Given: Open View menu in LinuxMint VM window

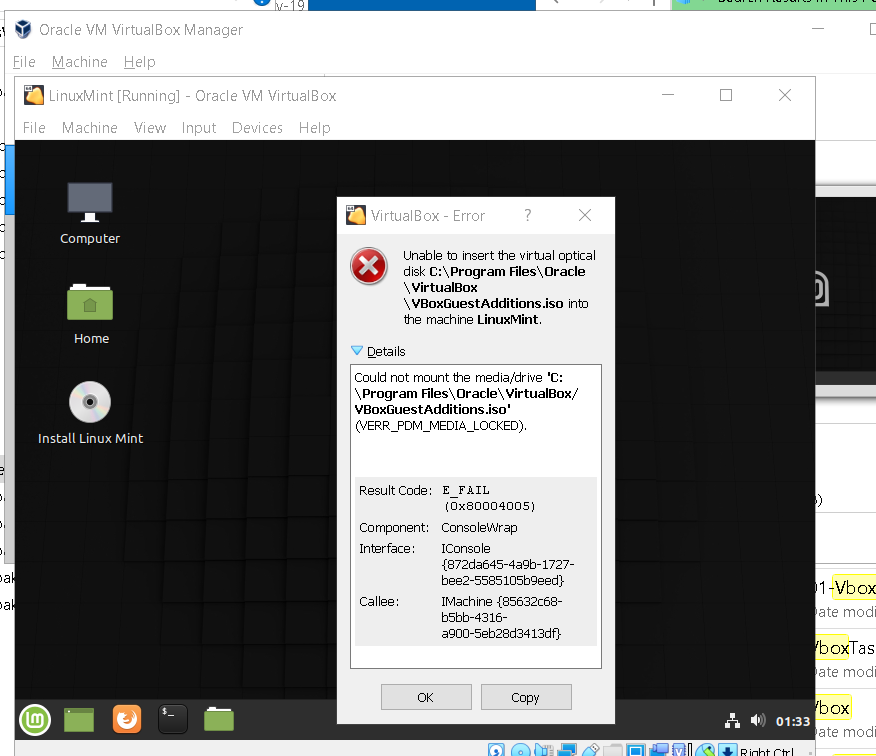Looking at the screenshot, I should (150, 128).
